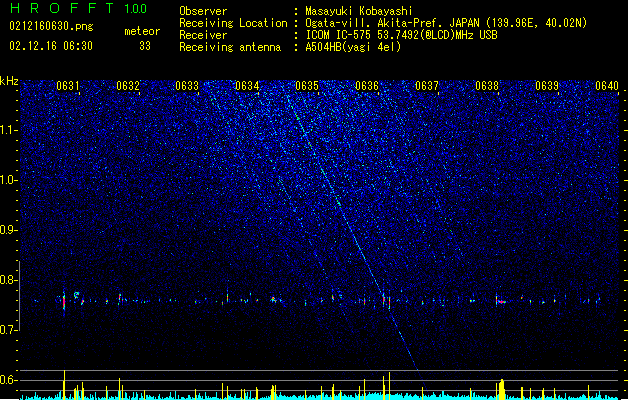Click location text Ogata-vill. Akita-Pref. JAPAN

click(392, 23)
